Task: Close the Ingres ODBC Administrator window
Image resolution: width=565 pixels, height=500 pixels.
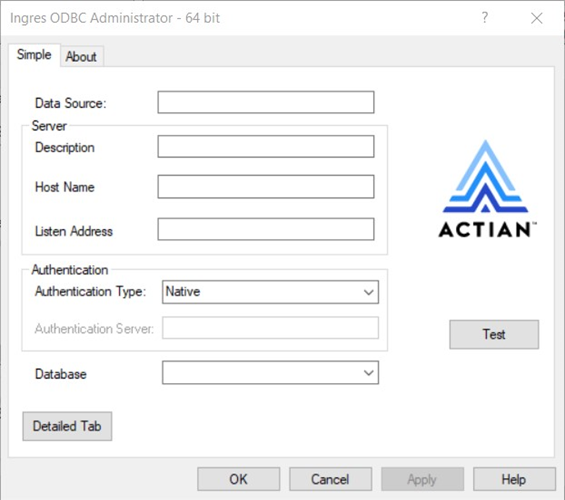Action: (537, 18)
